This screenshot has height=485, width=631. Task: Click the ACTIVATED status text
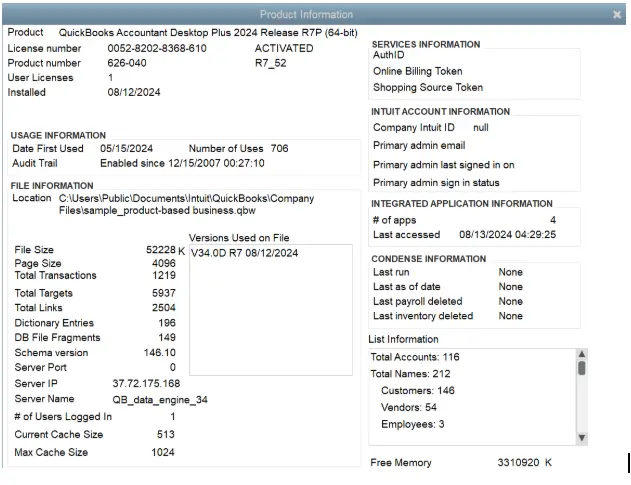point(284,48)
